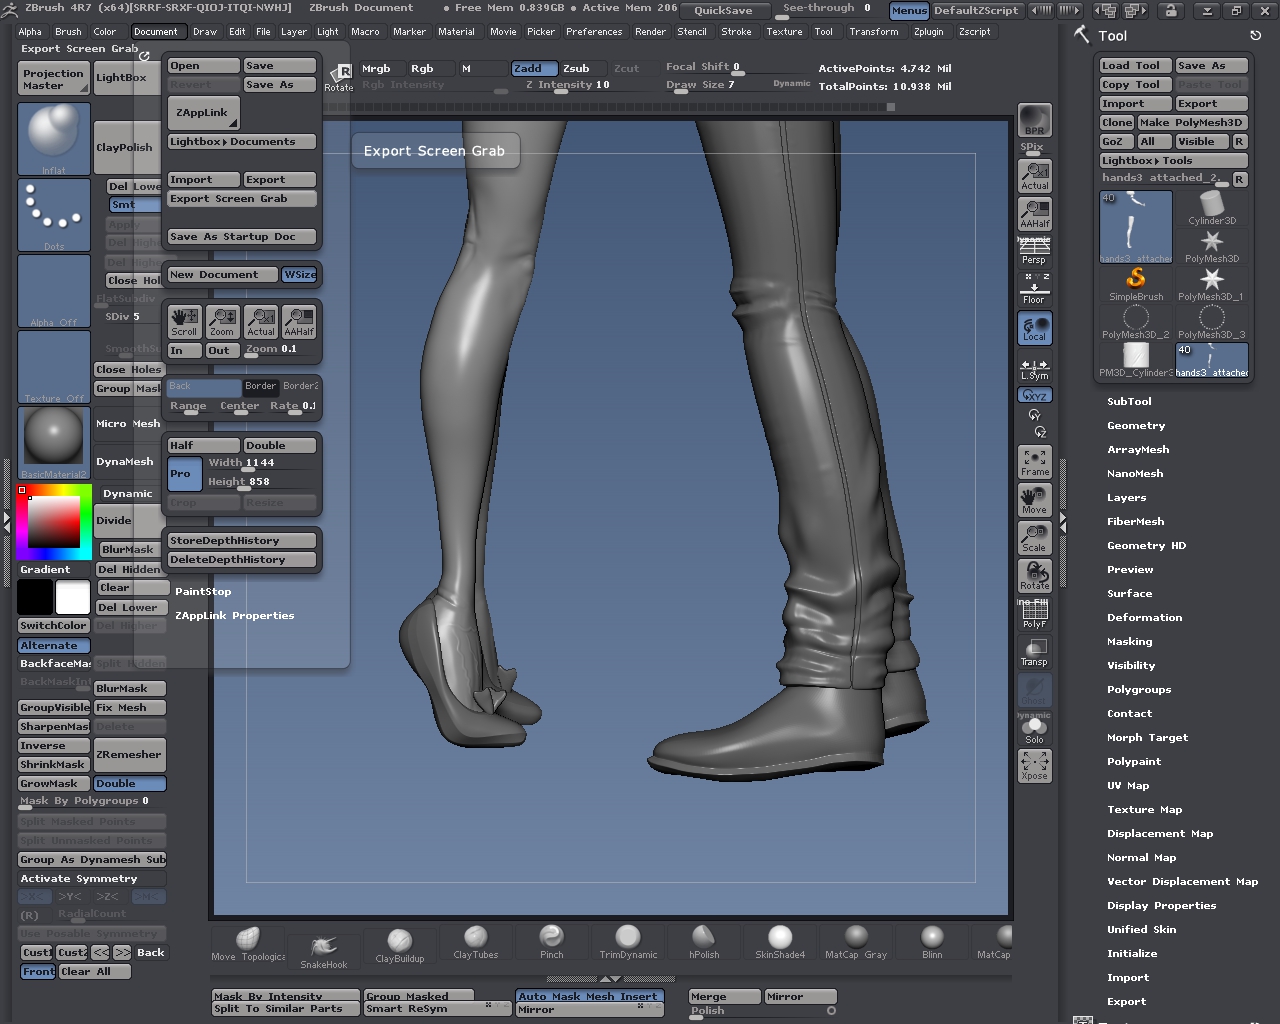Click the StoreDepthHistory button
1280x1024 pixels.
[x=242, y=540]
